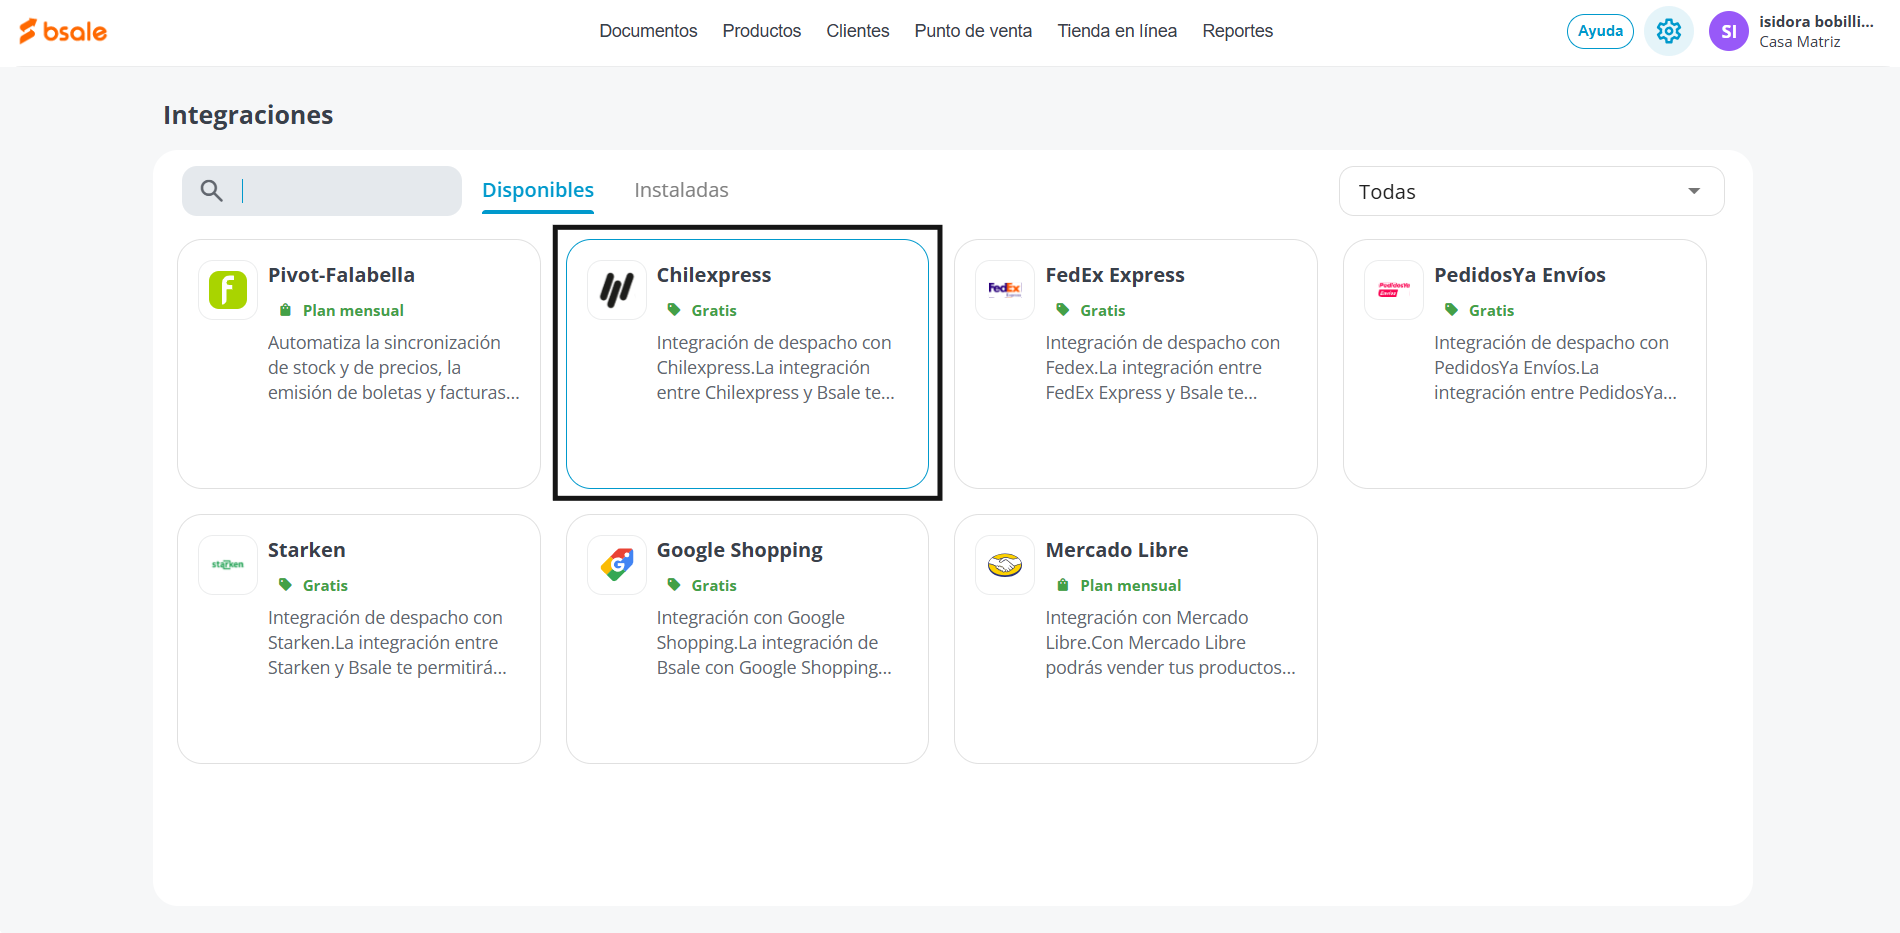Open the Productos menu
Screen dimensions: 1900x933
coord(762,31)
